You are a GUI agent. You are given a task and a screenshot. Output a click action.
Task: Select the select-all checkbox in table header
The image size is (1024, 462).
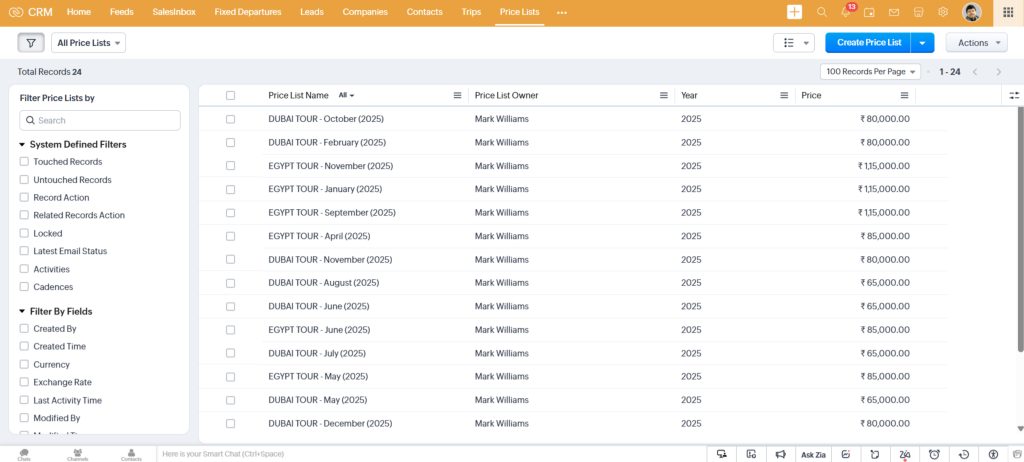coord(231,95)
